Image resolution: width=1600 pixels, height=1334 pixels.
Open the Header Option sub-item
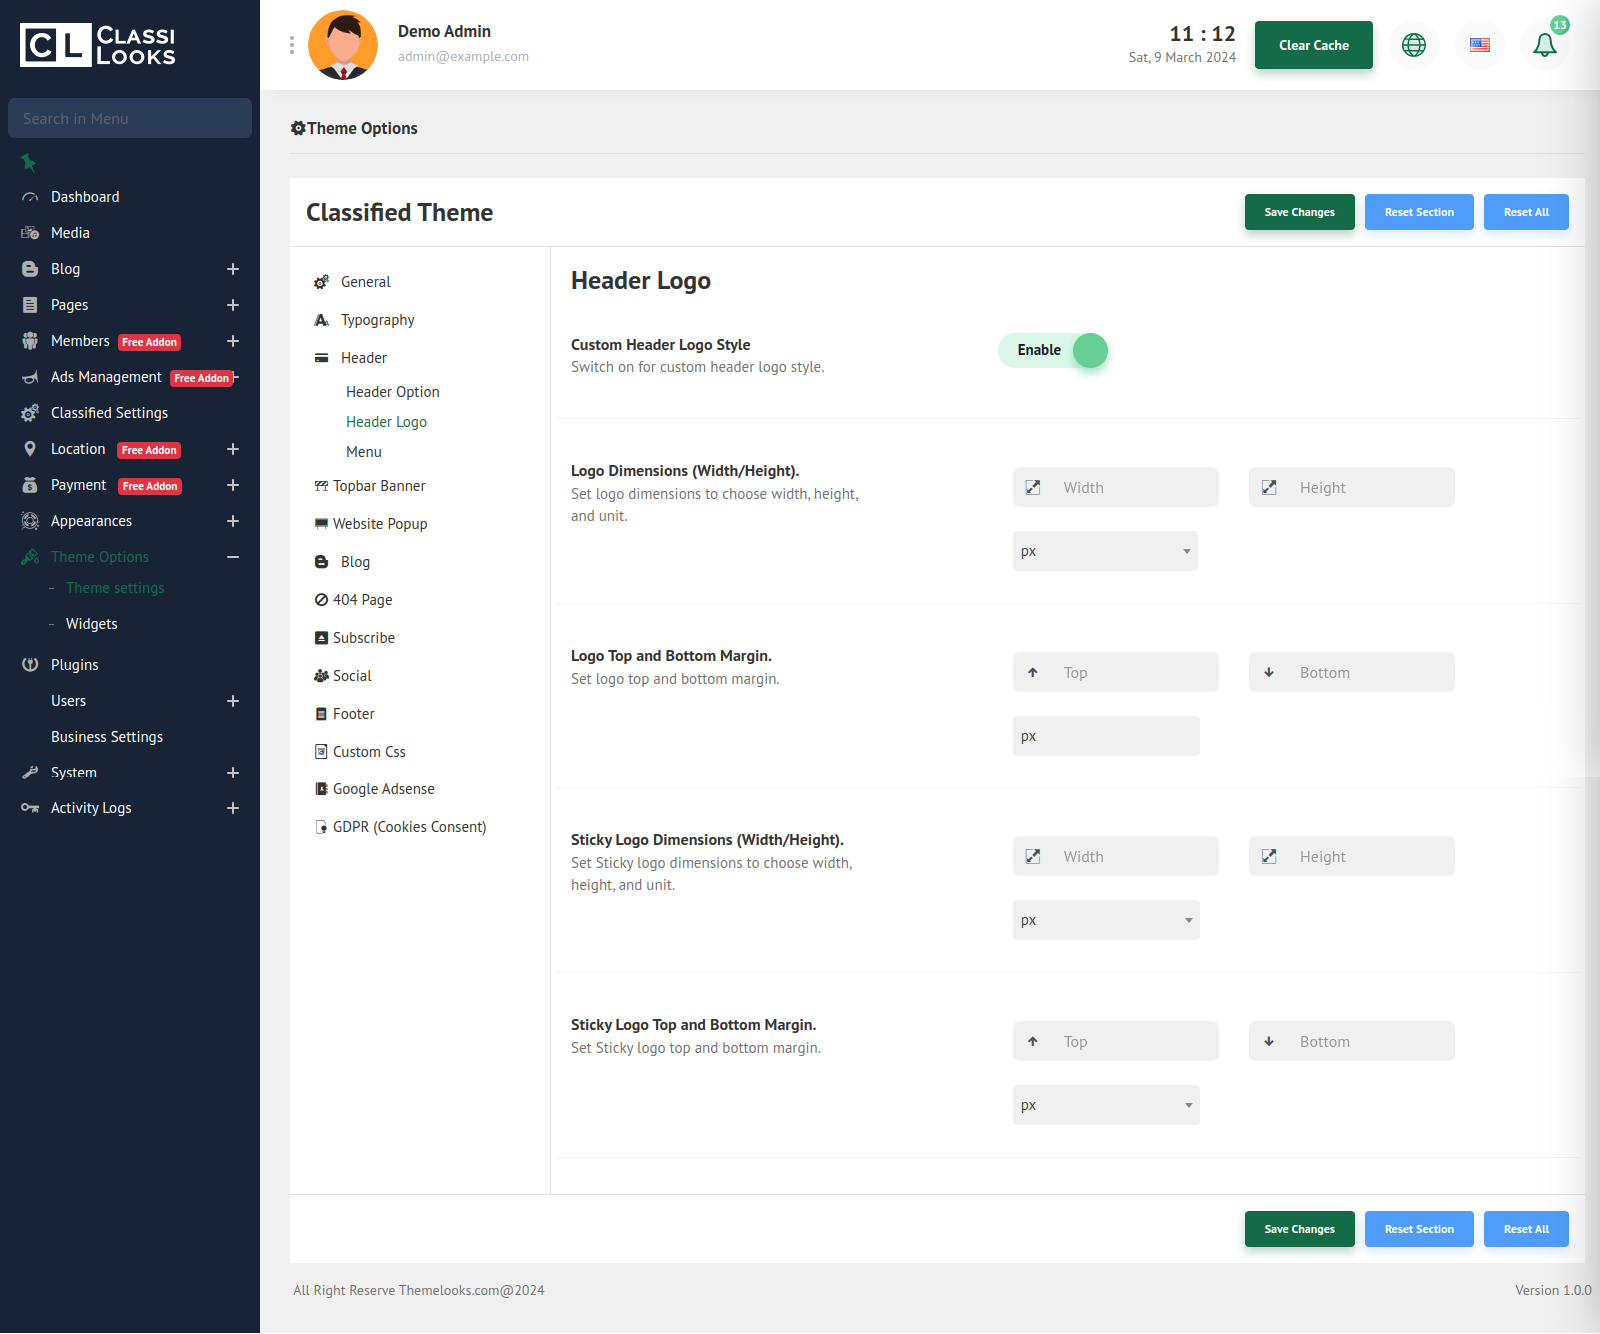point(392,392)
